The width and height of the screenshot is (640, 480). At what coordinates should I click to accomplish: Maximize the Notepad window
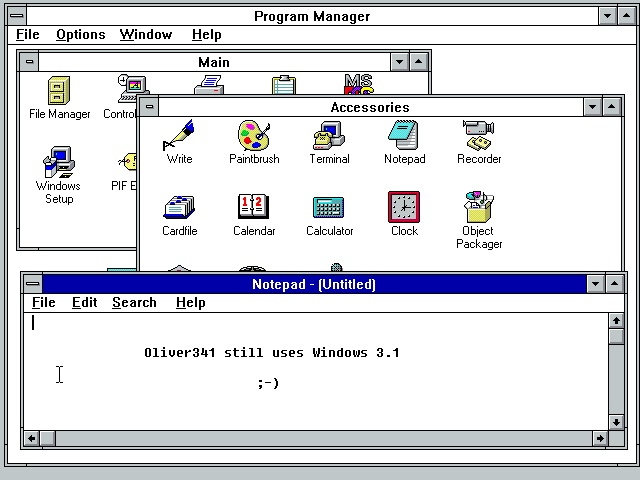click(614, 284)
